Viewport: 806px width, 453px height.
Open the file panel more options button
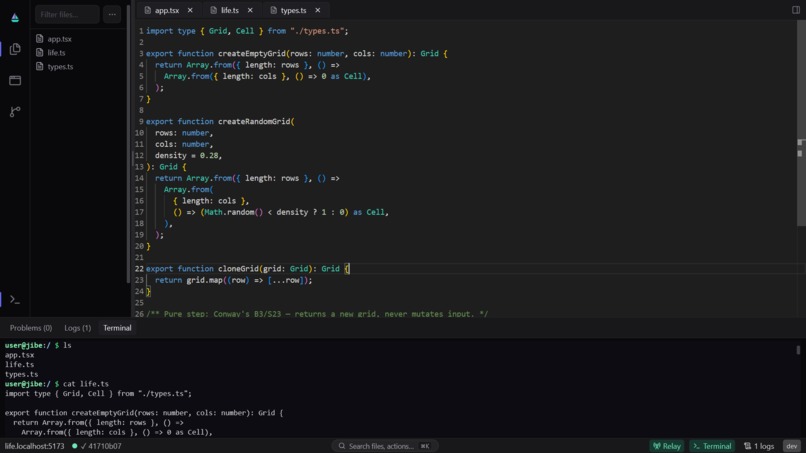coord(112,14)
